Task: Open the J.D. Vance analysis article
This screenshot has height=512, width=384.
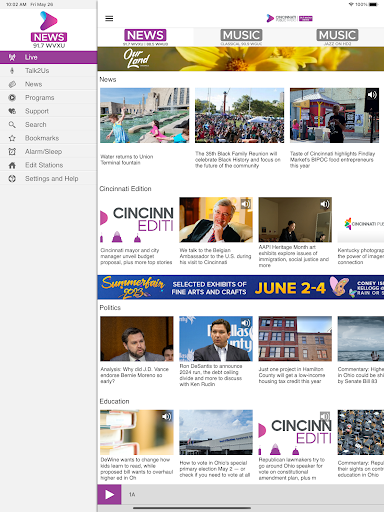Action: pos(135,375)
